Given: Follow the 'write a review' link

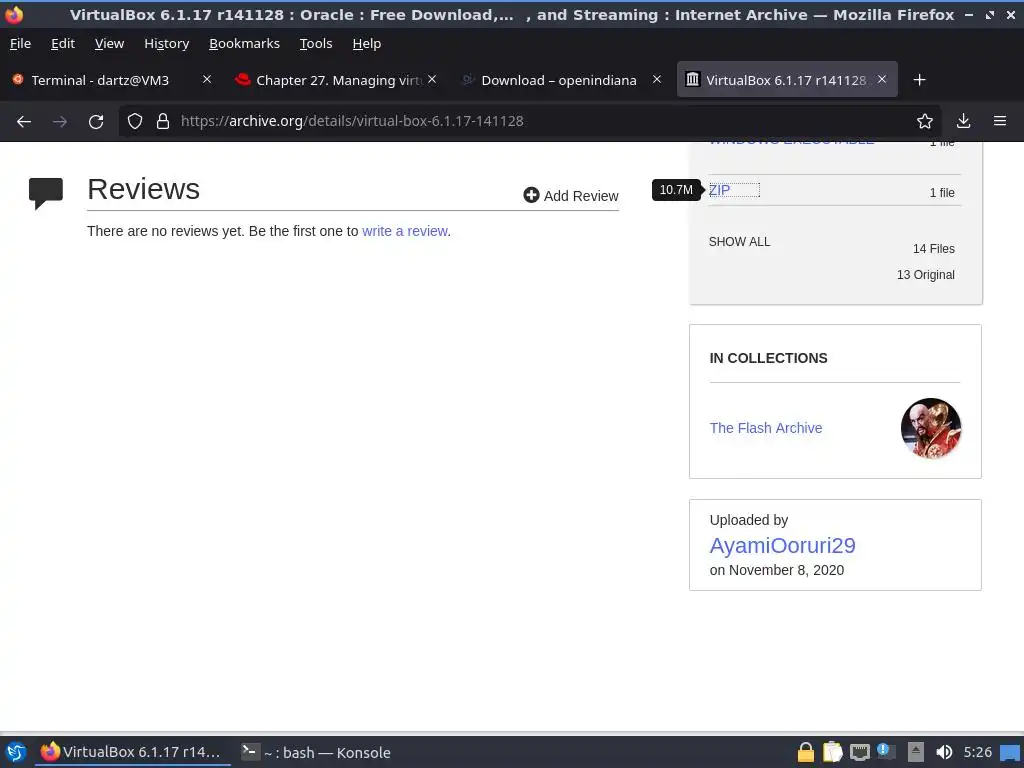Looking at the screenshot, I should coord(405,231).
